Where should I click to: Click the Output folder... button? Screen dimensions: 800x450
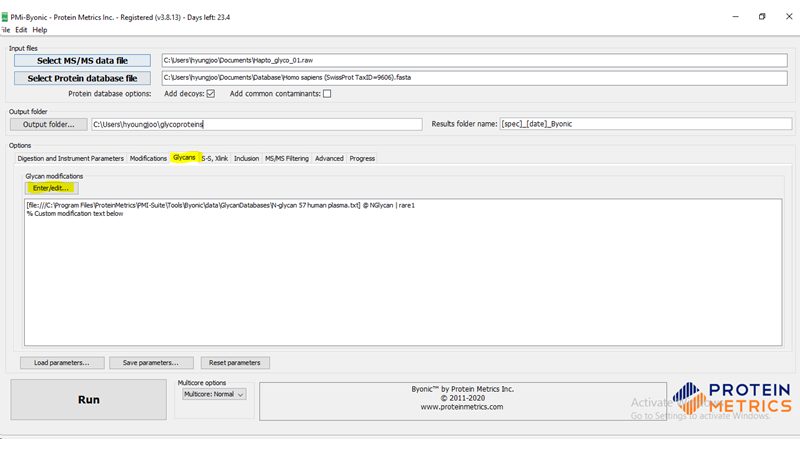point(48,124)
